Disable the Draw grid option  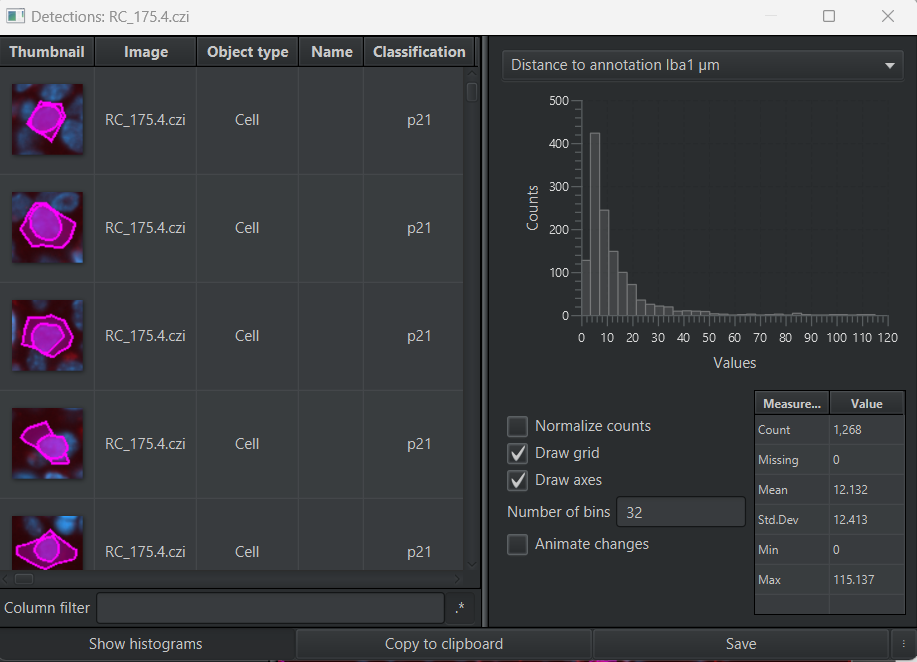(517, 453)
